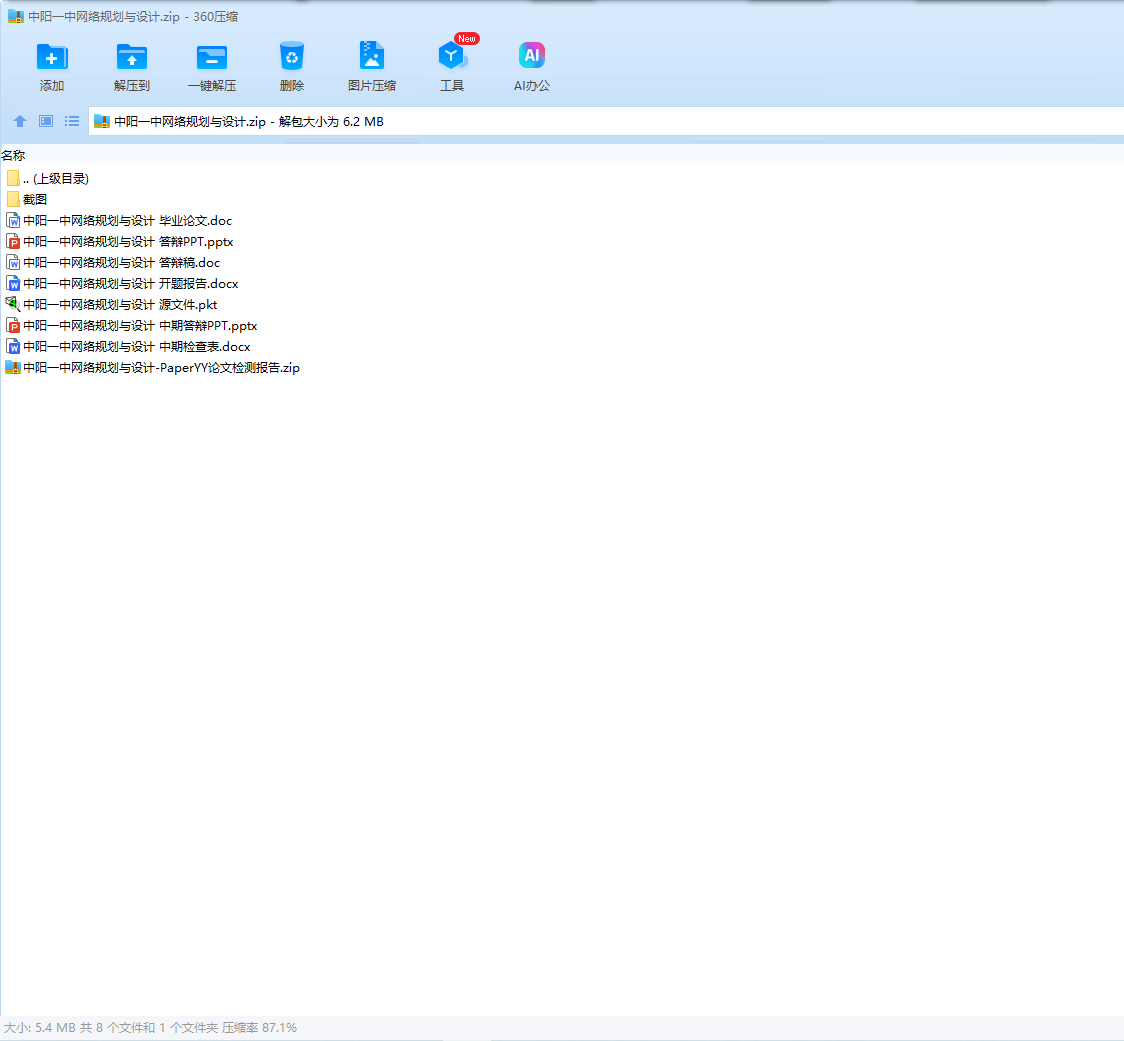Click the 名称 column header
The height and width of the screenshot is (1041, 1124).
pos(13,156)
